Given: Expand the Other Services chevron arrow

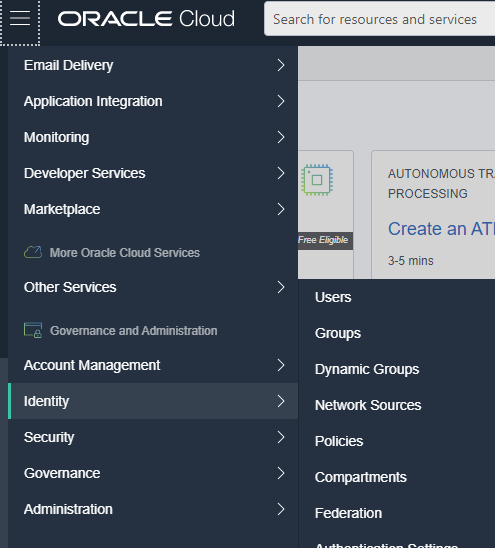Looking at the screenshot, I should coord(281,287).
